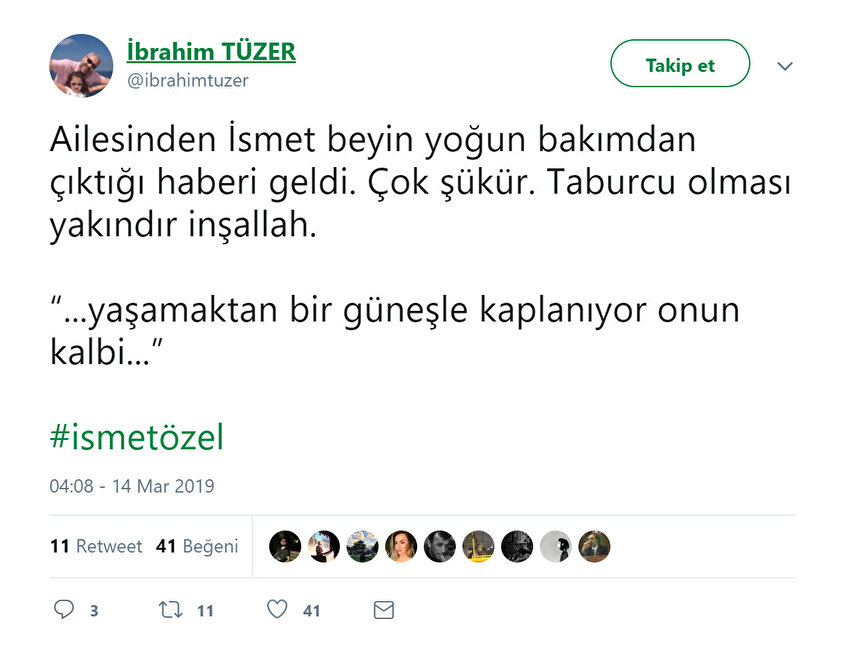
Task: View the 11 Retweet list
Action: click(96, 546)
